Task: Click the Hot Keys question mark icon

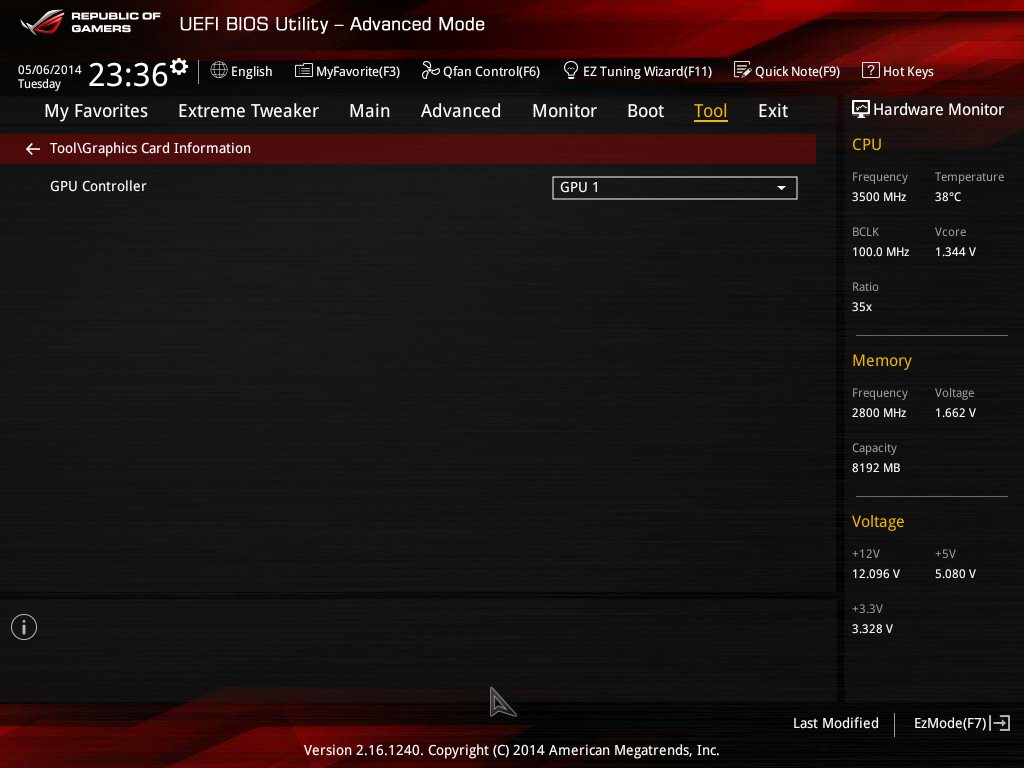Action: point(871,70)
